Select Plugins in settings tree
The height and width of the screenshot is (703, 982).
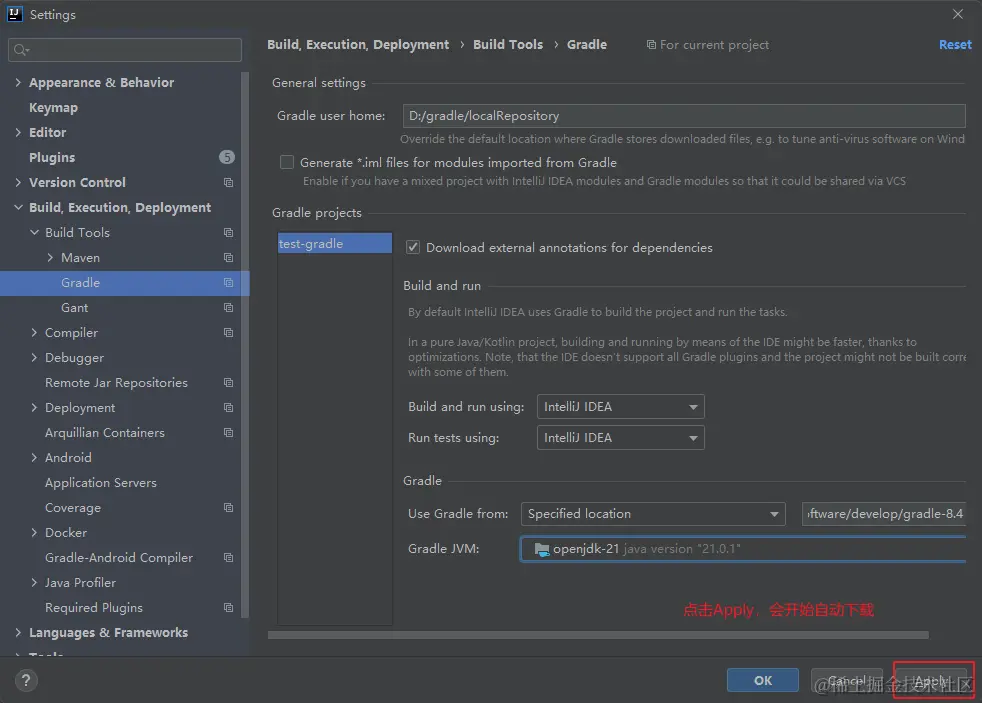pos(52,158)
